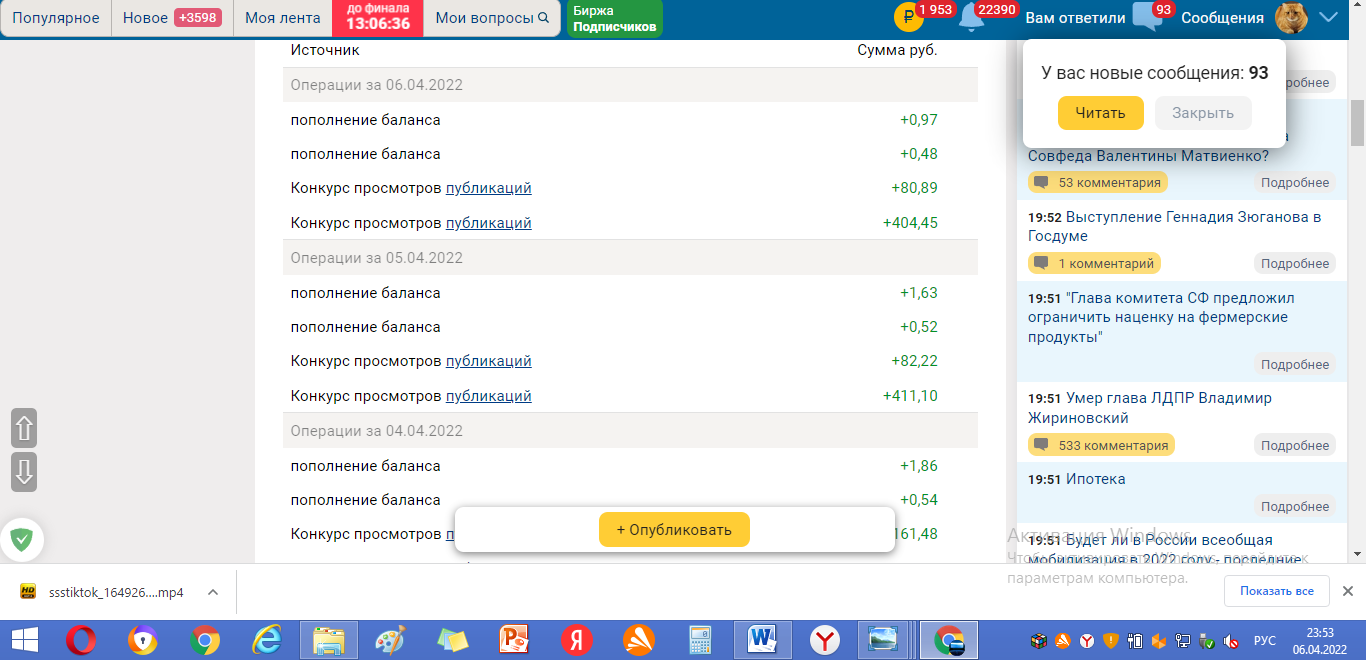
Task: Open Биржа Подписчиков green button
Action: click(x=614, y=19)
